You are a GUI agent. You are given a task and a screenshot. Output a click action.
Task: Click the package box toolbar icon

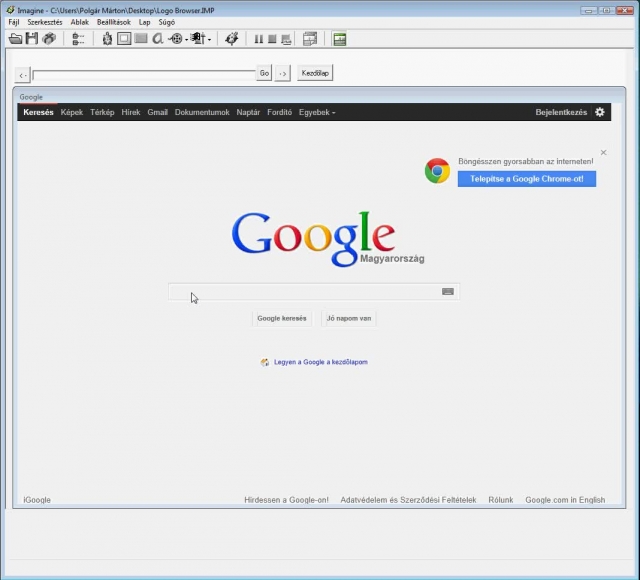pos(49,39)
